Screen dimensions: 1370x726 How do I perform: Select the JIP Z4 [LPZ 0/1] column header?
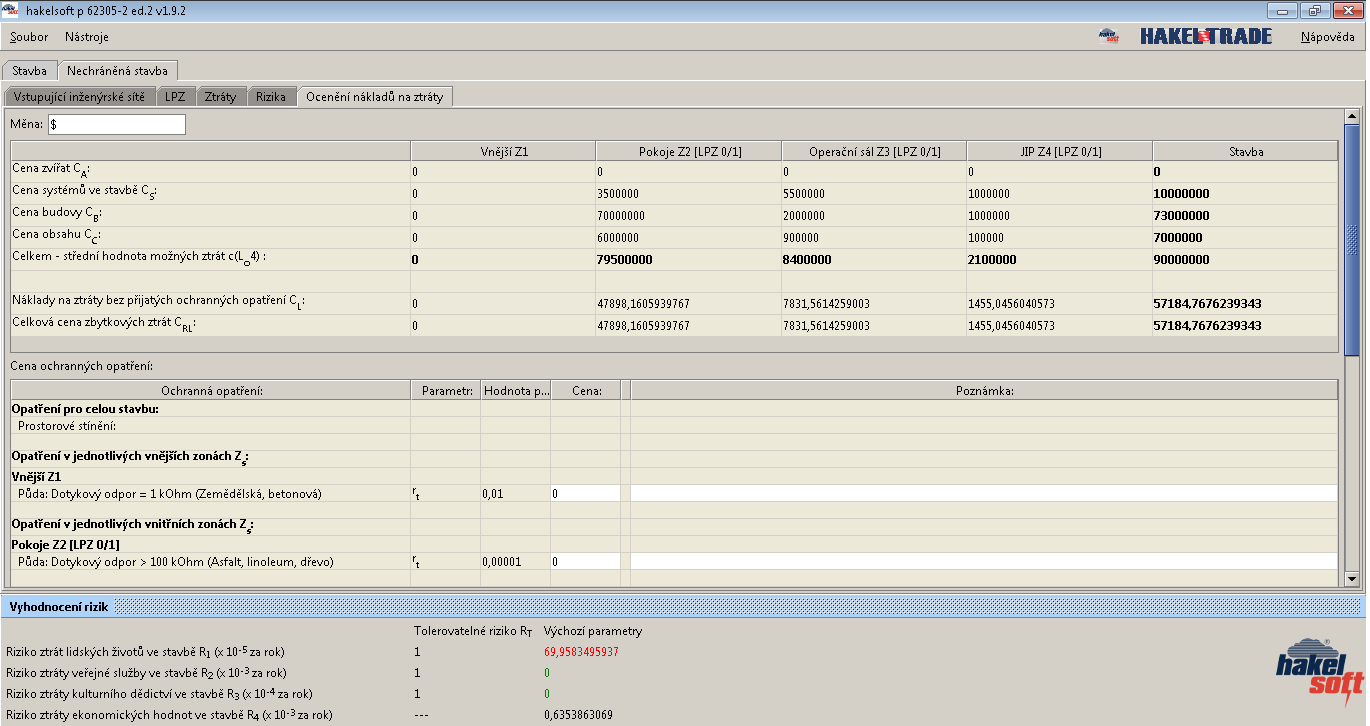(x=1060, y=151)
